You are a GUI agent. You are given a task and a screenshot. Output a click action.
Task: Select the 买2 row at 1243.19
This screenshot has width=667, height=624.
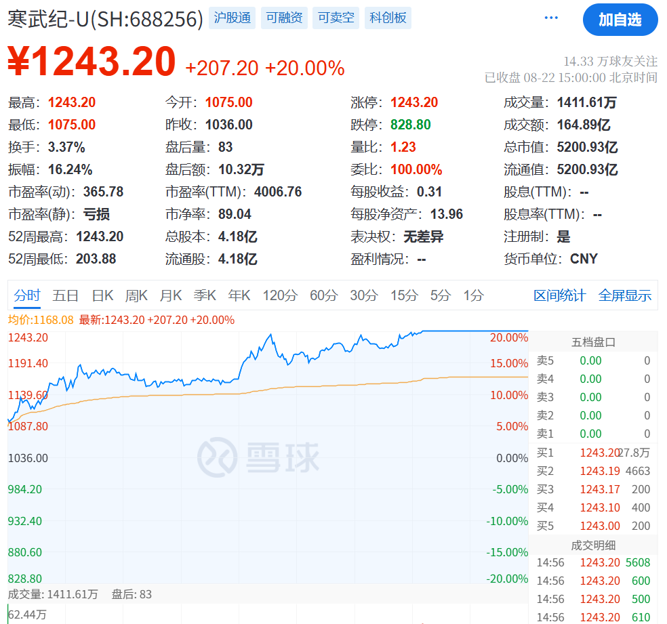tap(593, 471)
